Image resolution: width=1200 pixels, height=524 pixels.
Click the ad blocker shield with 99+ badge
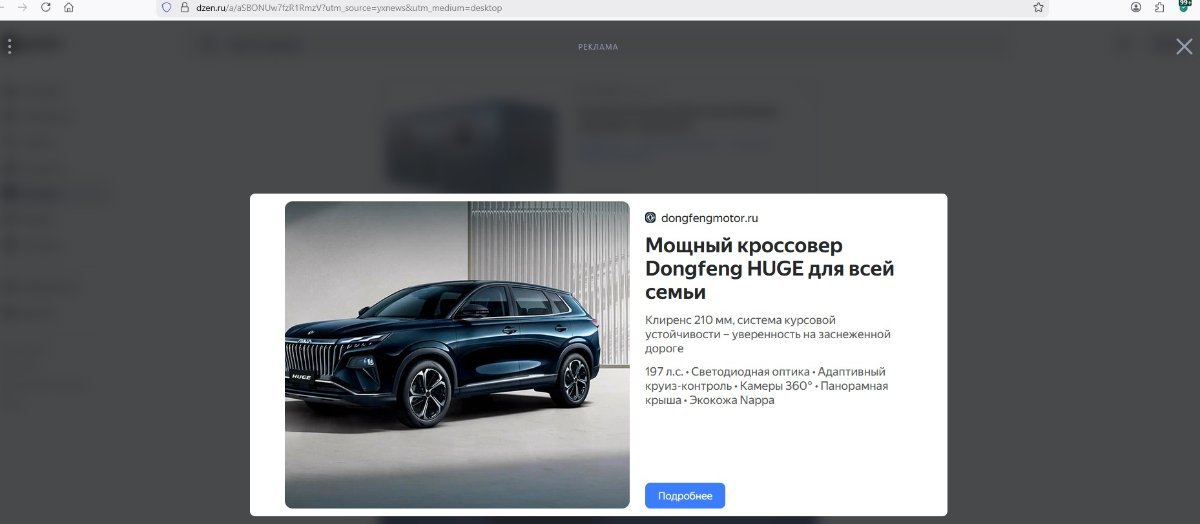1184,7
